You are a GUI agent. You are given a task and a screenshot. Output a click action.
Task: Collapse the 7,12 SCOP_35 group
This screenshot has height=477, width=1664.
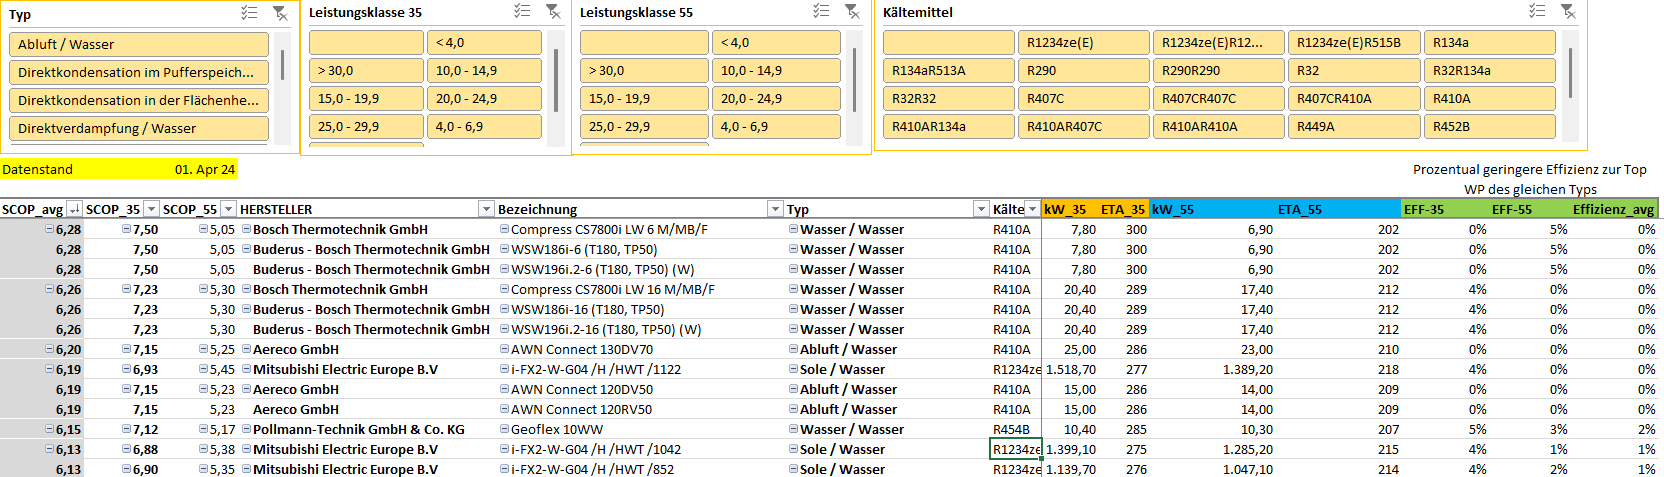[x=127, y=429]
